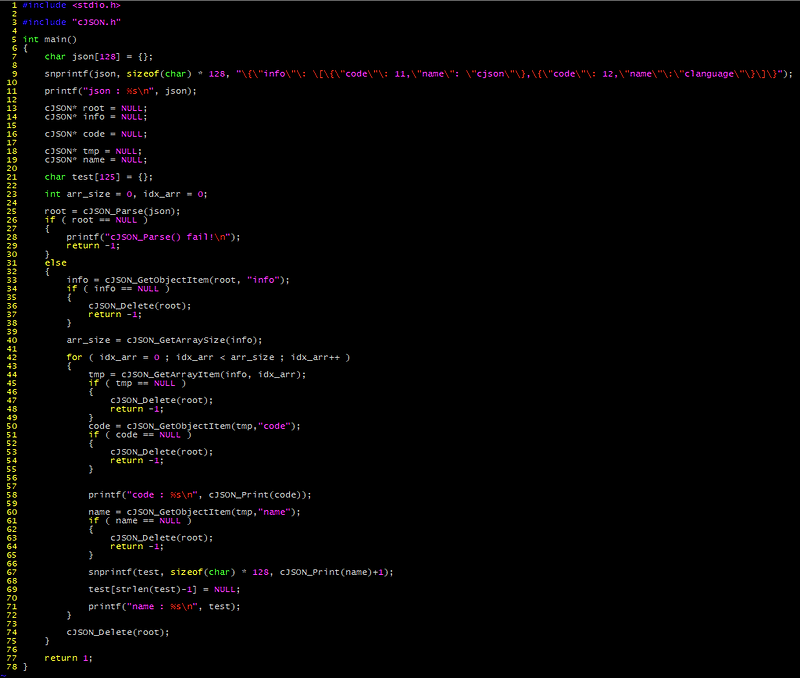
Task: Click 'printf("json : %s\n", json);' line
Action: (120, 91)
